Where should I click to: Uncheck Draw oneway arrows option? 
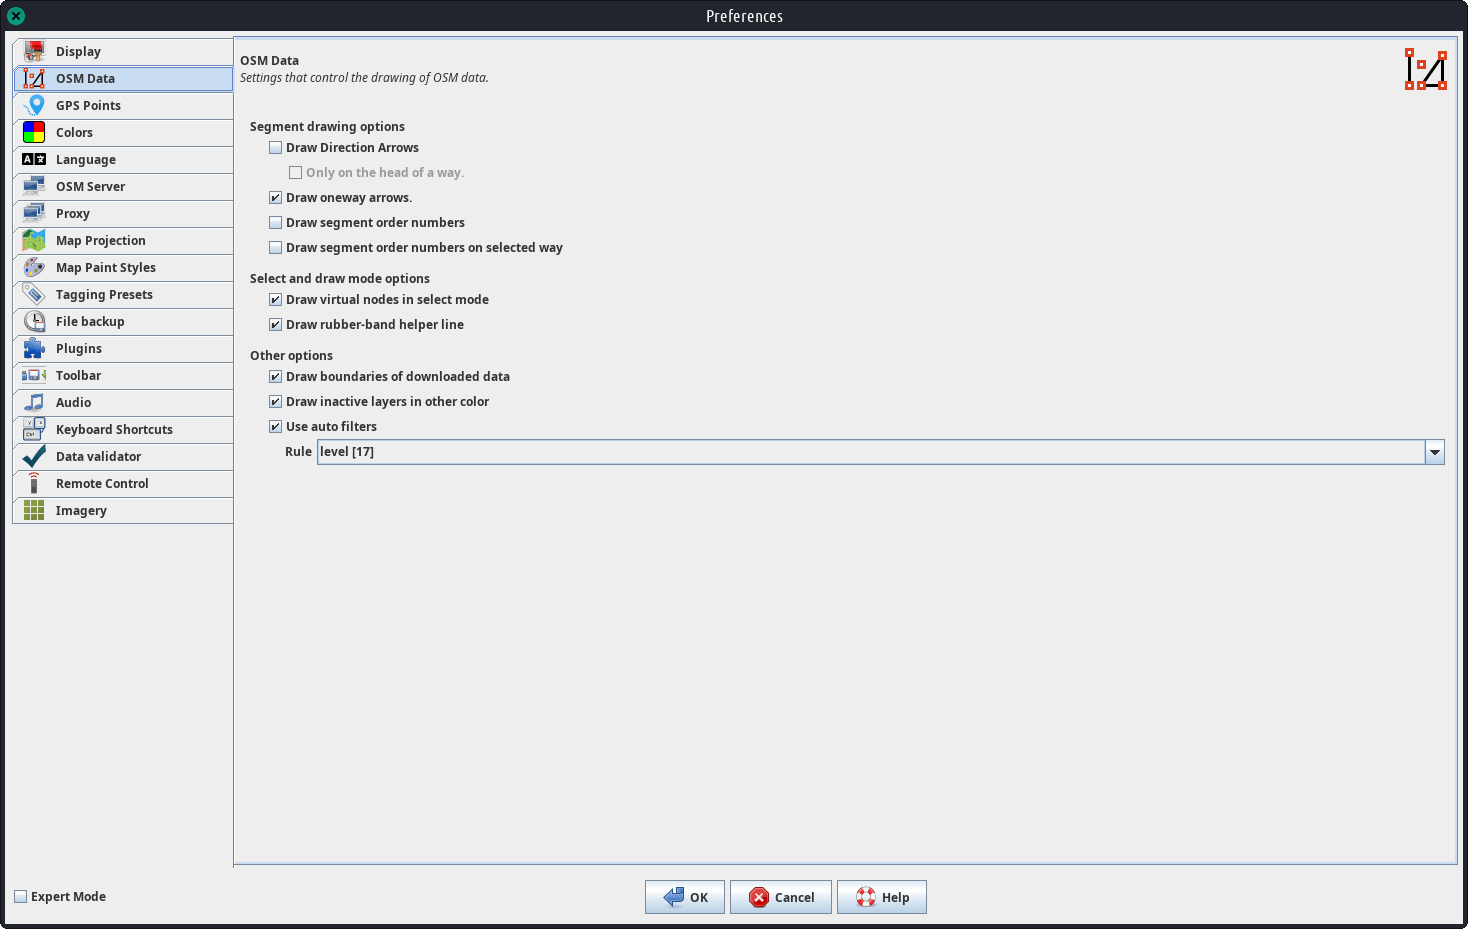tap(275, 198)
